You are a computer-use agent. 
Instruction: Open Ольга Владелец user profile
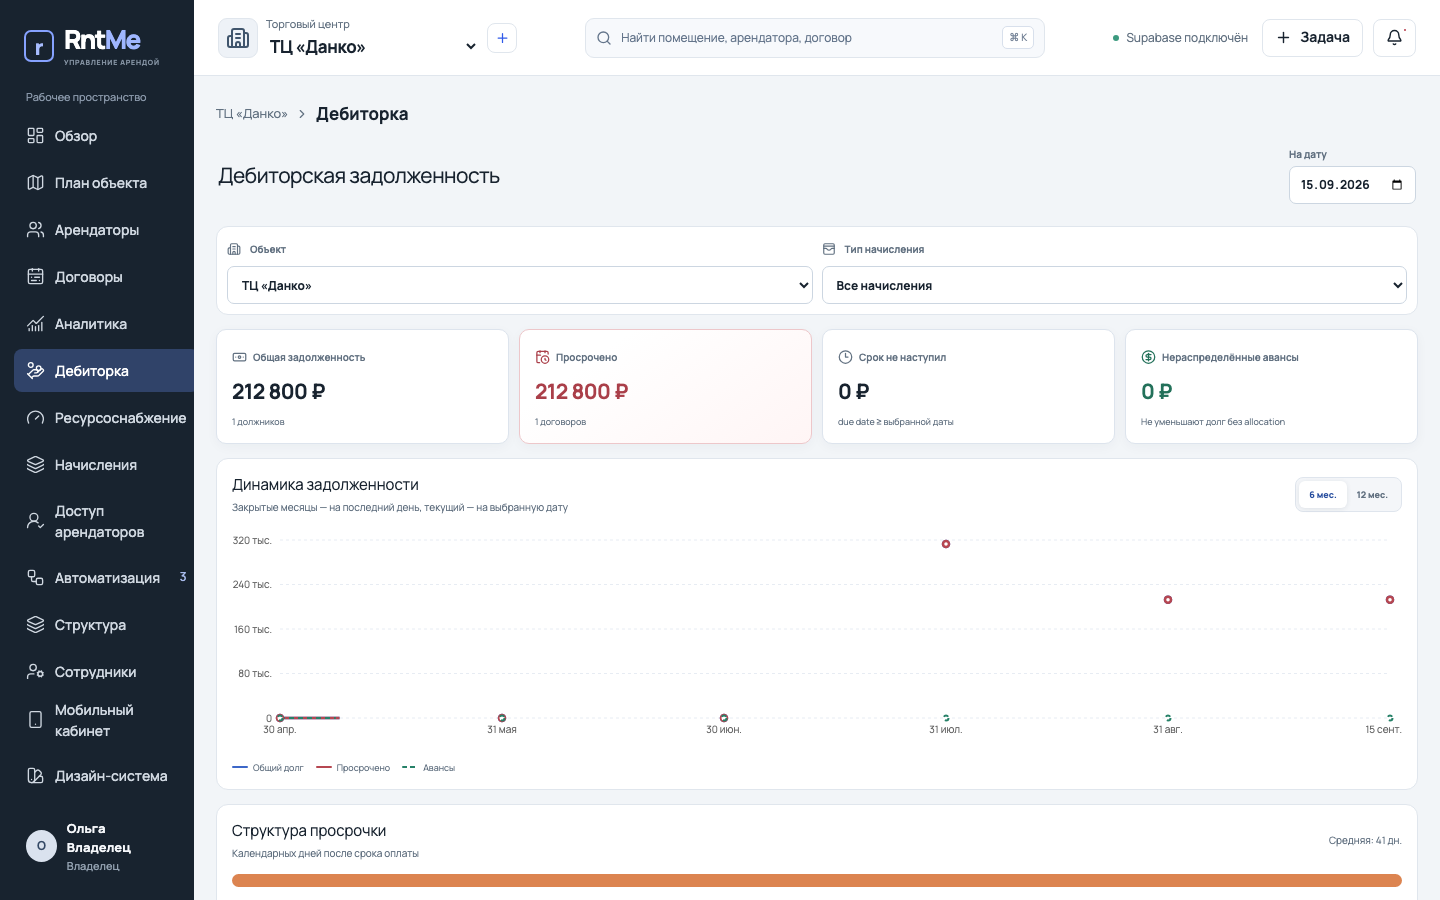(97, 847)
